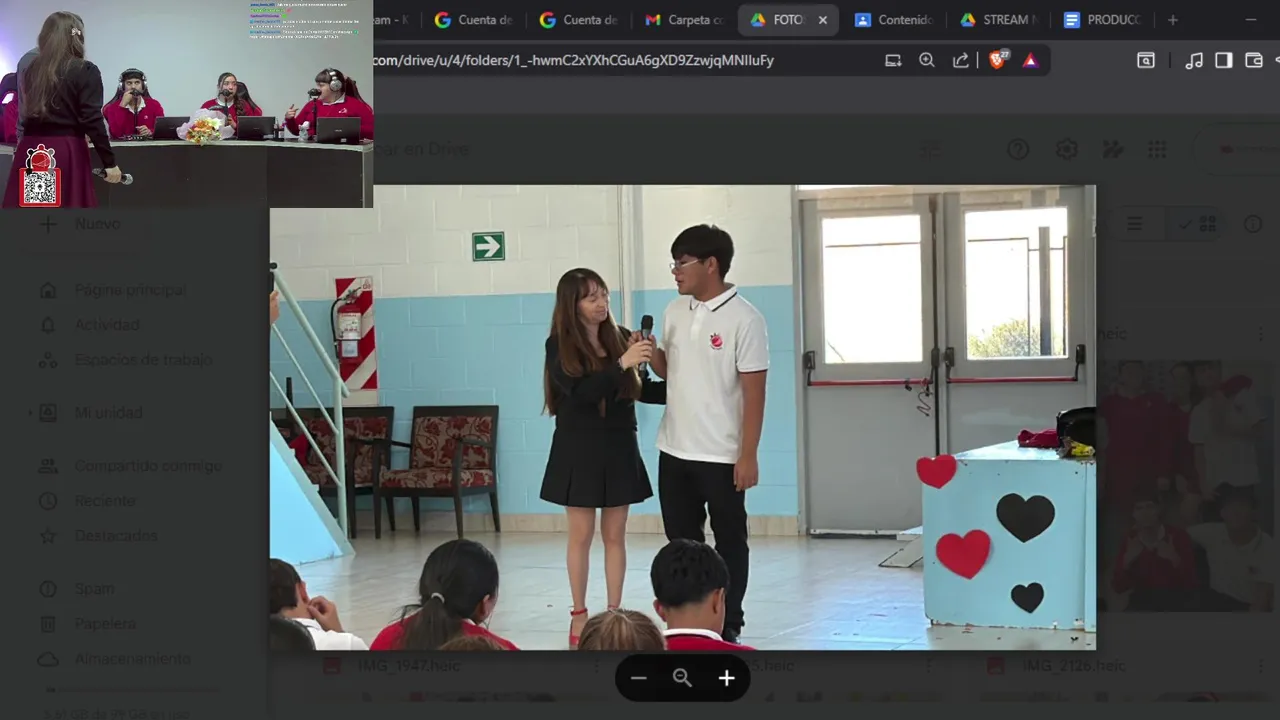
Task: Open the media control music note icon
Action: tap(1194, 60)
